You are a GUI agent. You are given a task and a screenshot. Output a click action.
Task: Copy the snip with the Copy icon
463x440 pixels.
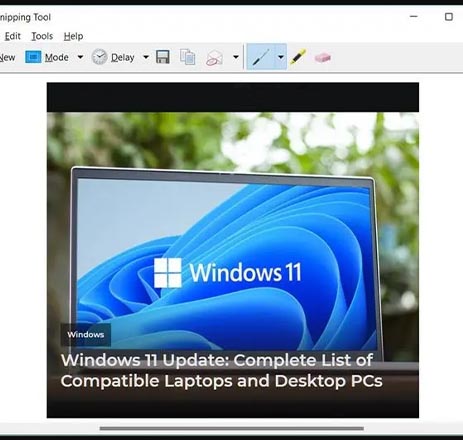point(188,57)
